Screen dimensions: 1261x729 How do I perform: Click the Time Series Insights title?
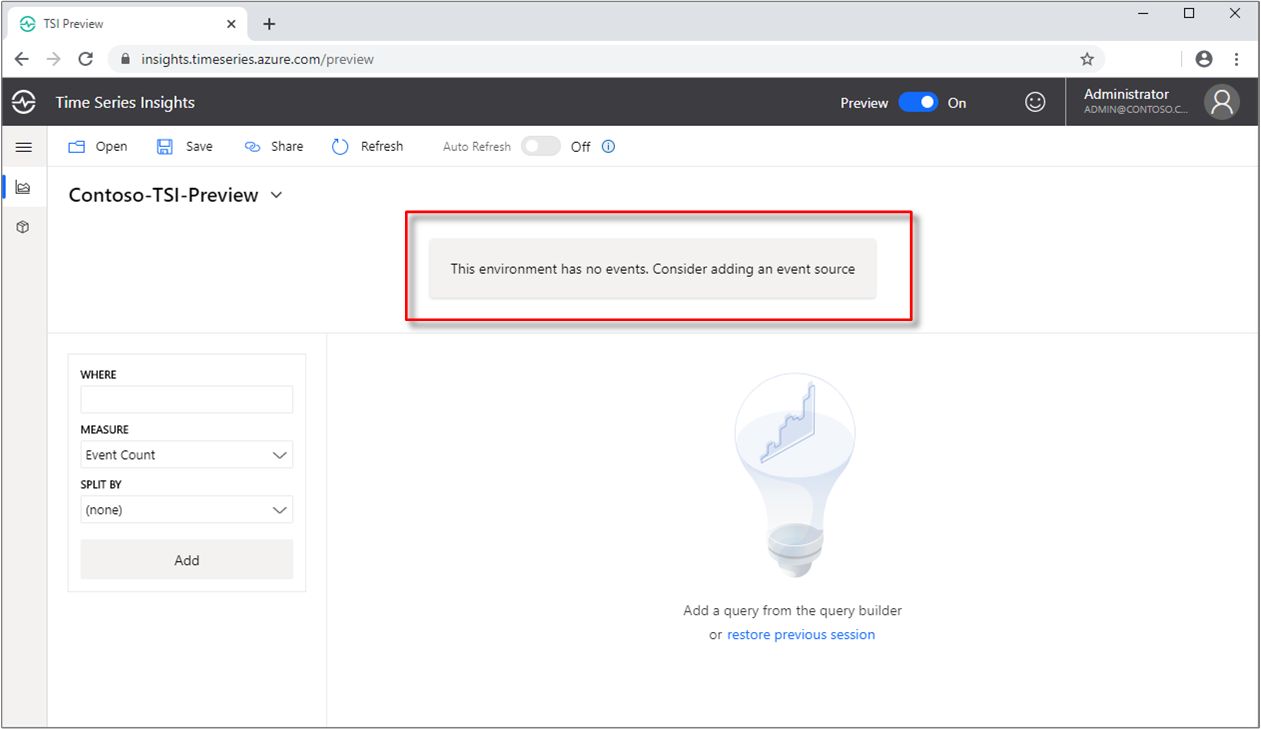tap(125, 102)
